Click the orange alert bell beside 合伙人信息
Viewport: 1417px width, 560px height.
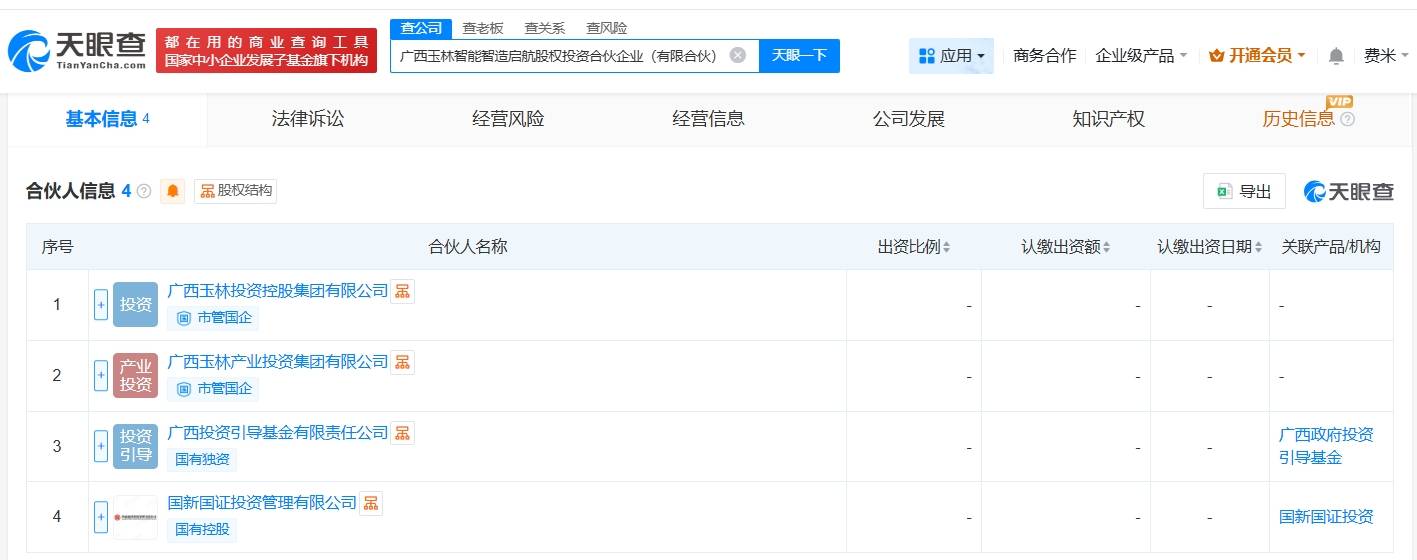[x=173, y=191]
